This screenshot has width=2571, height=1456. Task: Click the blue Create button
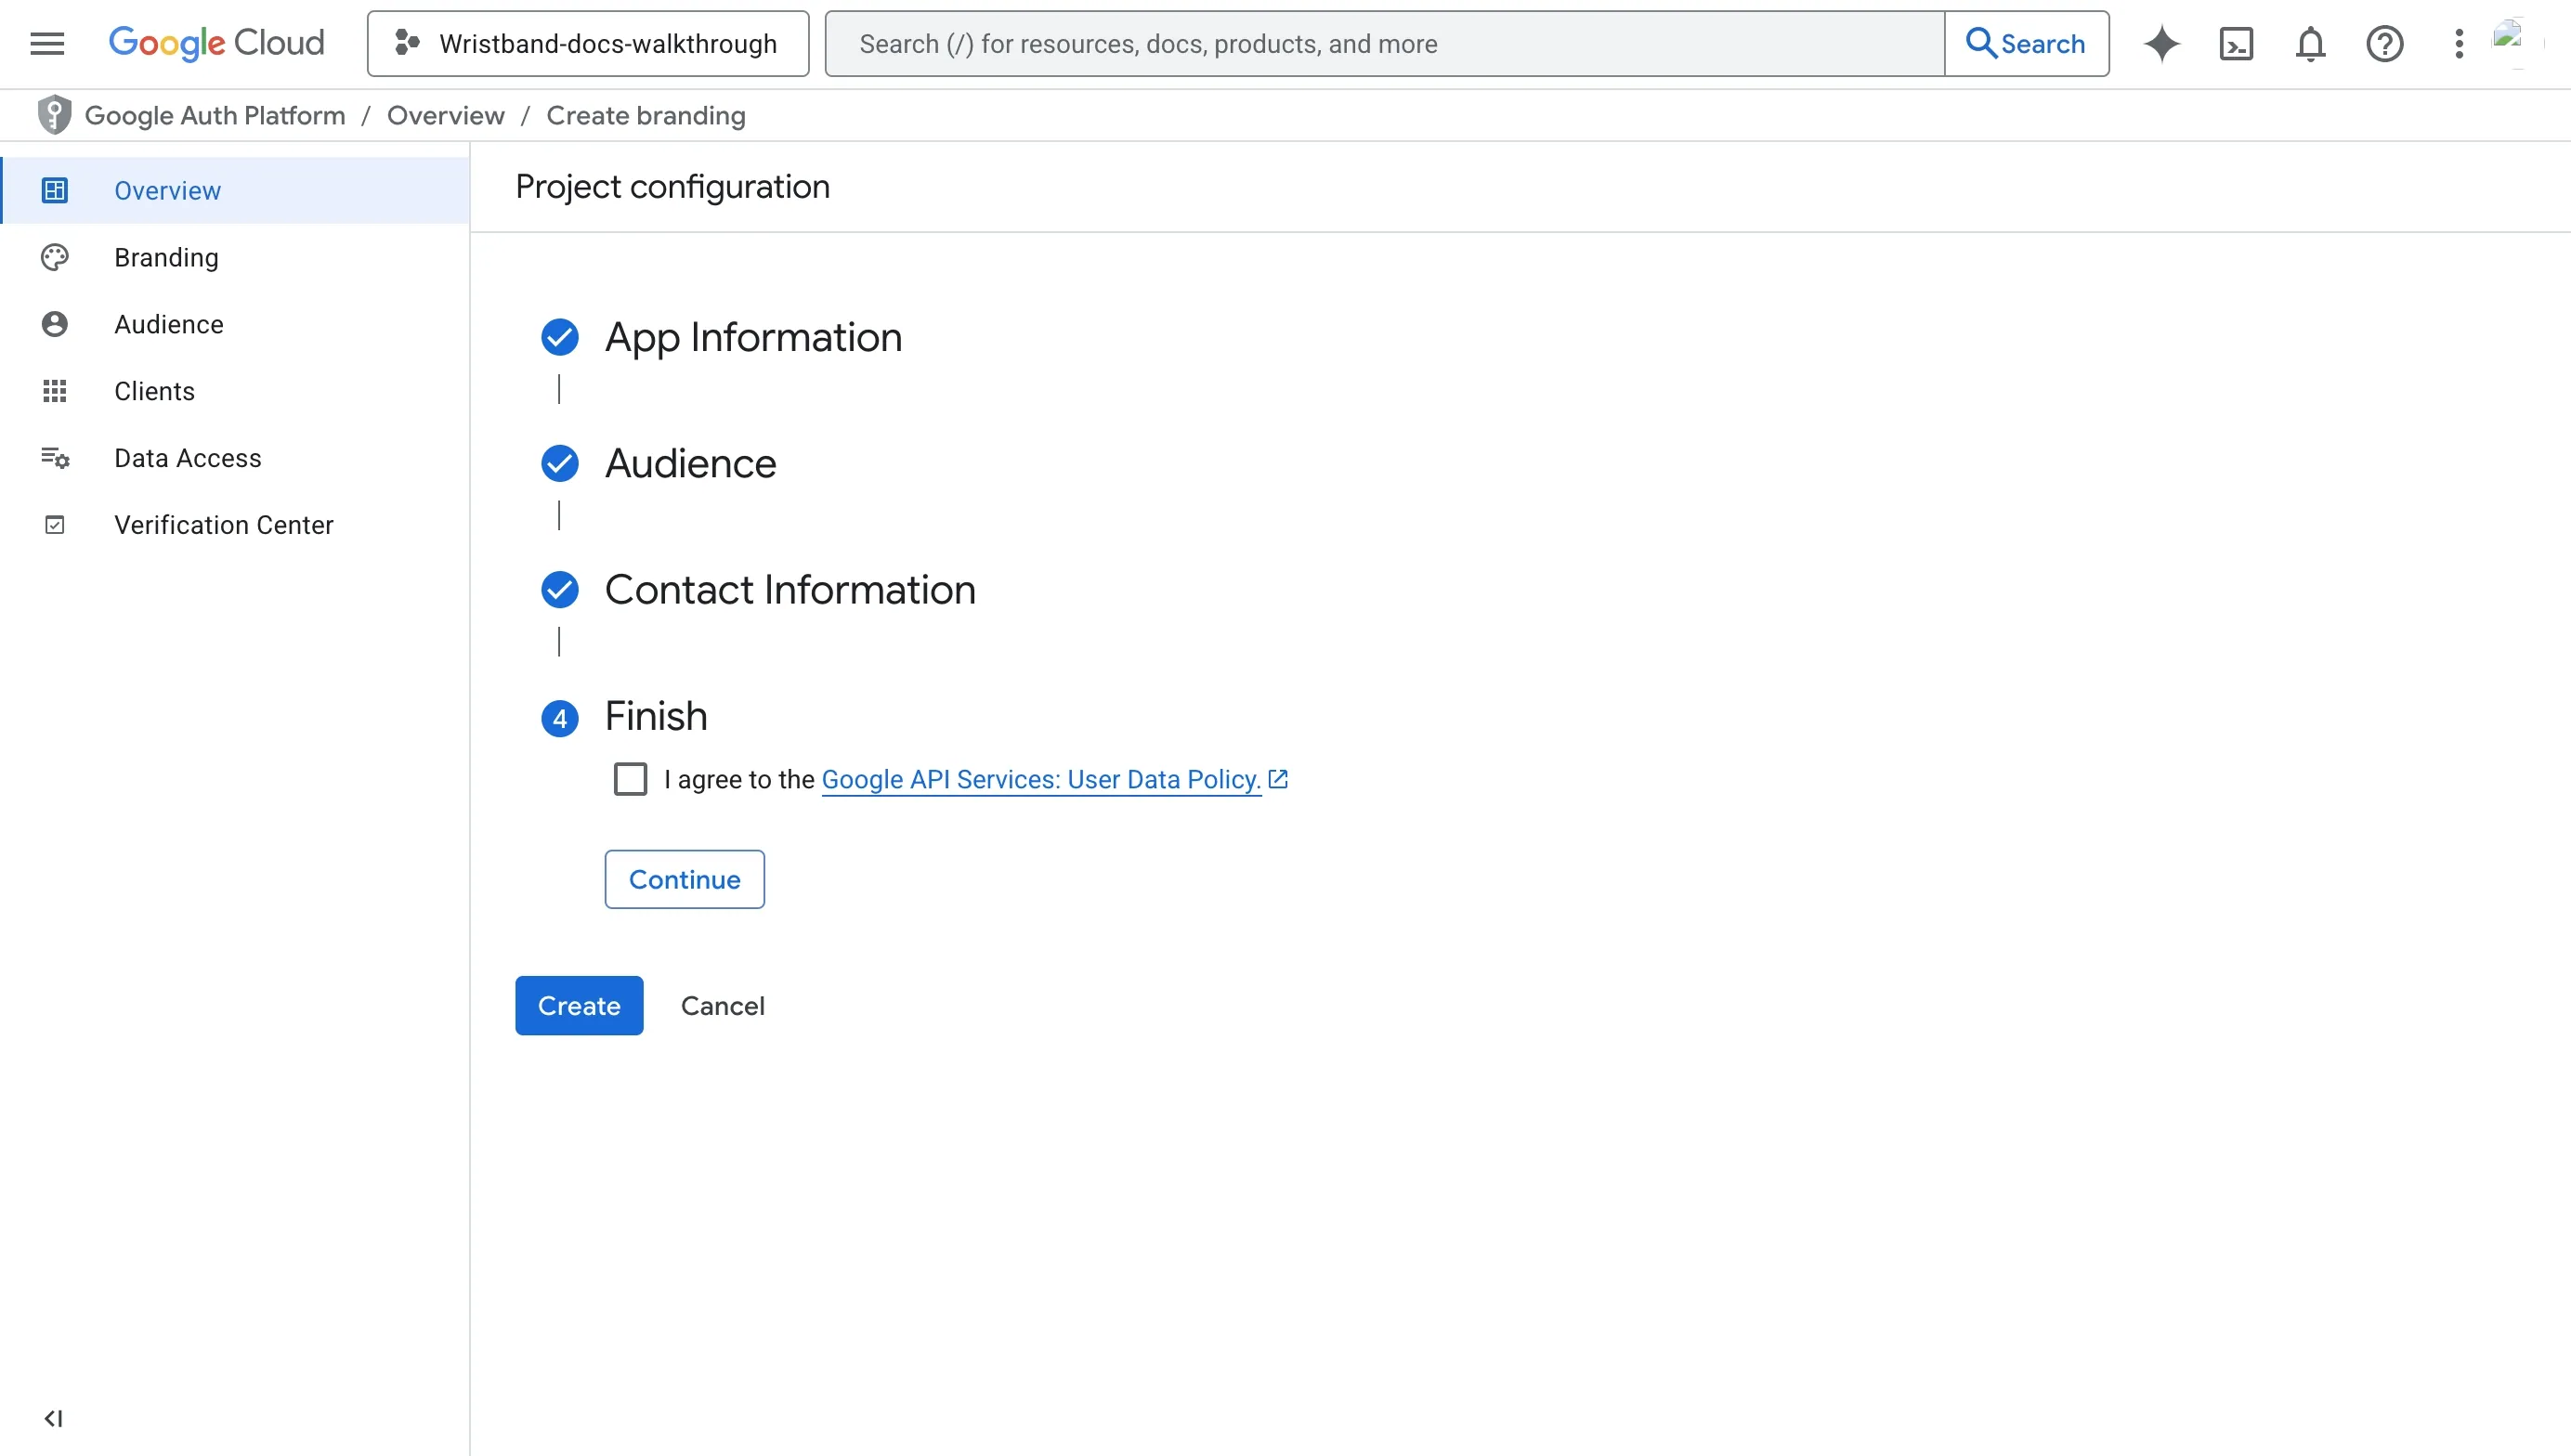[579, 1005]
